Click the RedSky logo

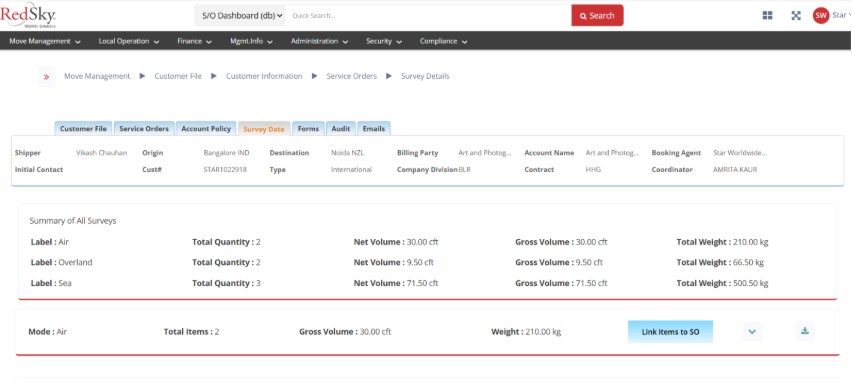click(x=28, y=15)
